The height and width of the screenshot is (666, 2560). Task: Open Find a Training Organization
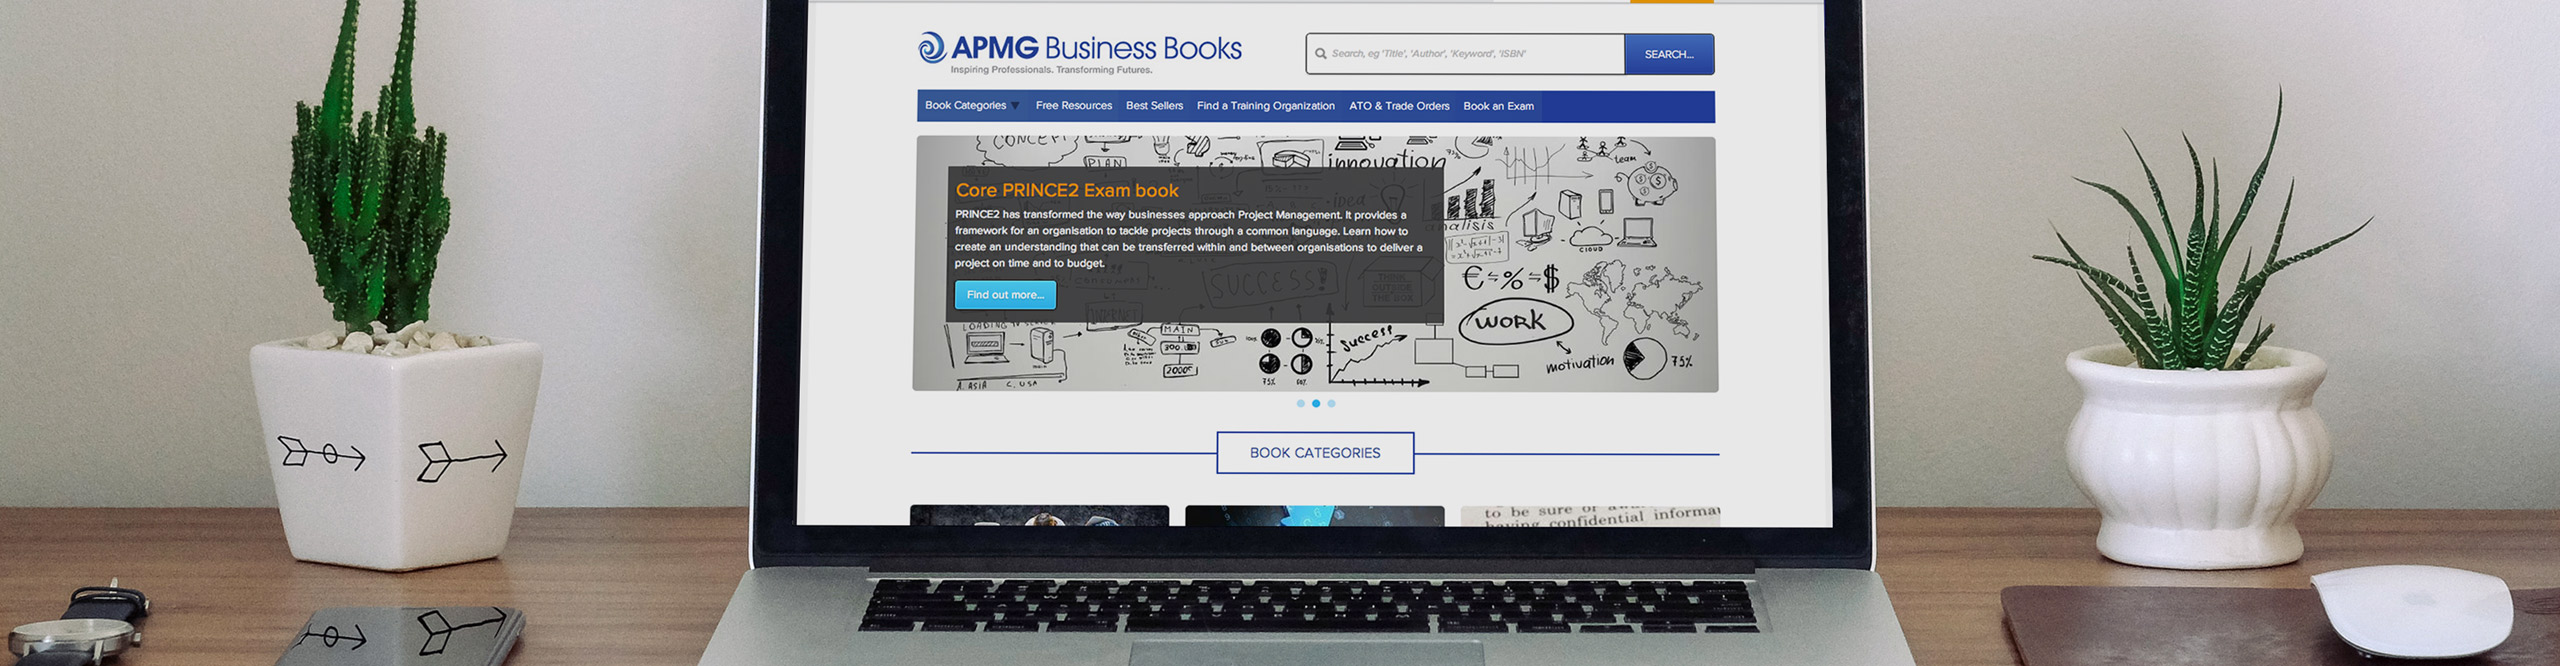[x=1266, y=106]
